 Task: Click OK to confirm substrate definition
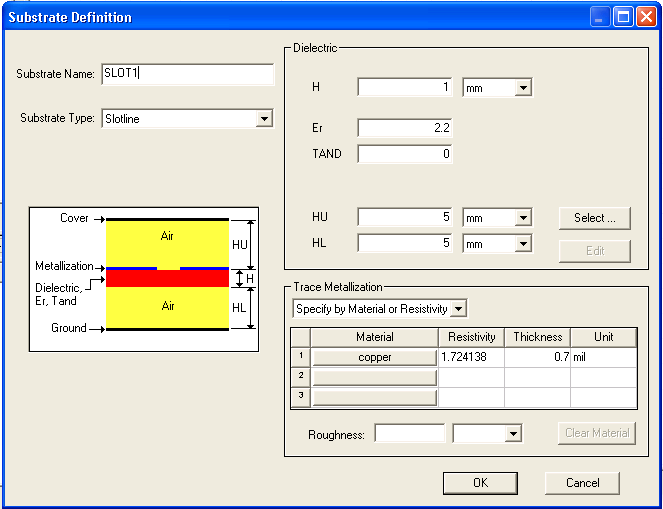480,483
